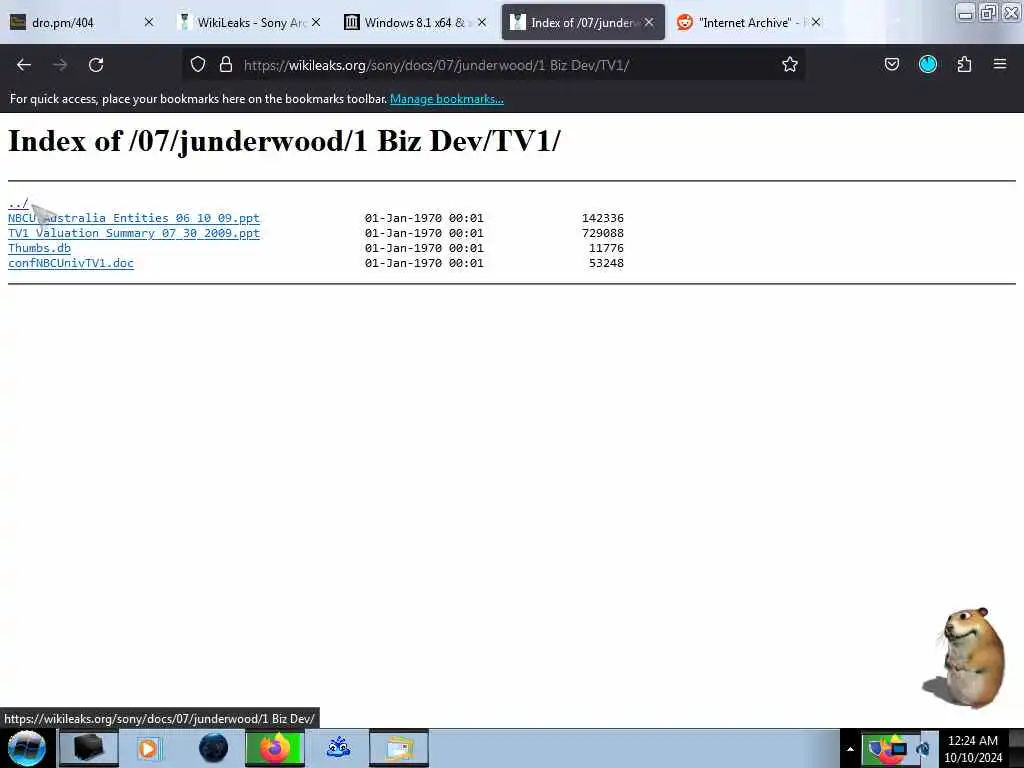Open the volume speaker tray icon
The width and height of the screenshot is (1024, 768).
point(923,749)
